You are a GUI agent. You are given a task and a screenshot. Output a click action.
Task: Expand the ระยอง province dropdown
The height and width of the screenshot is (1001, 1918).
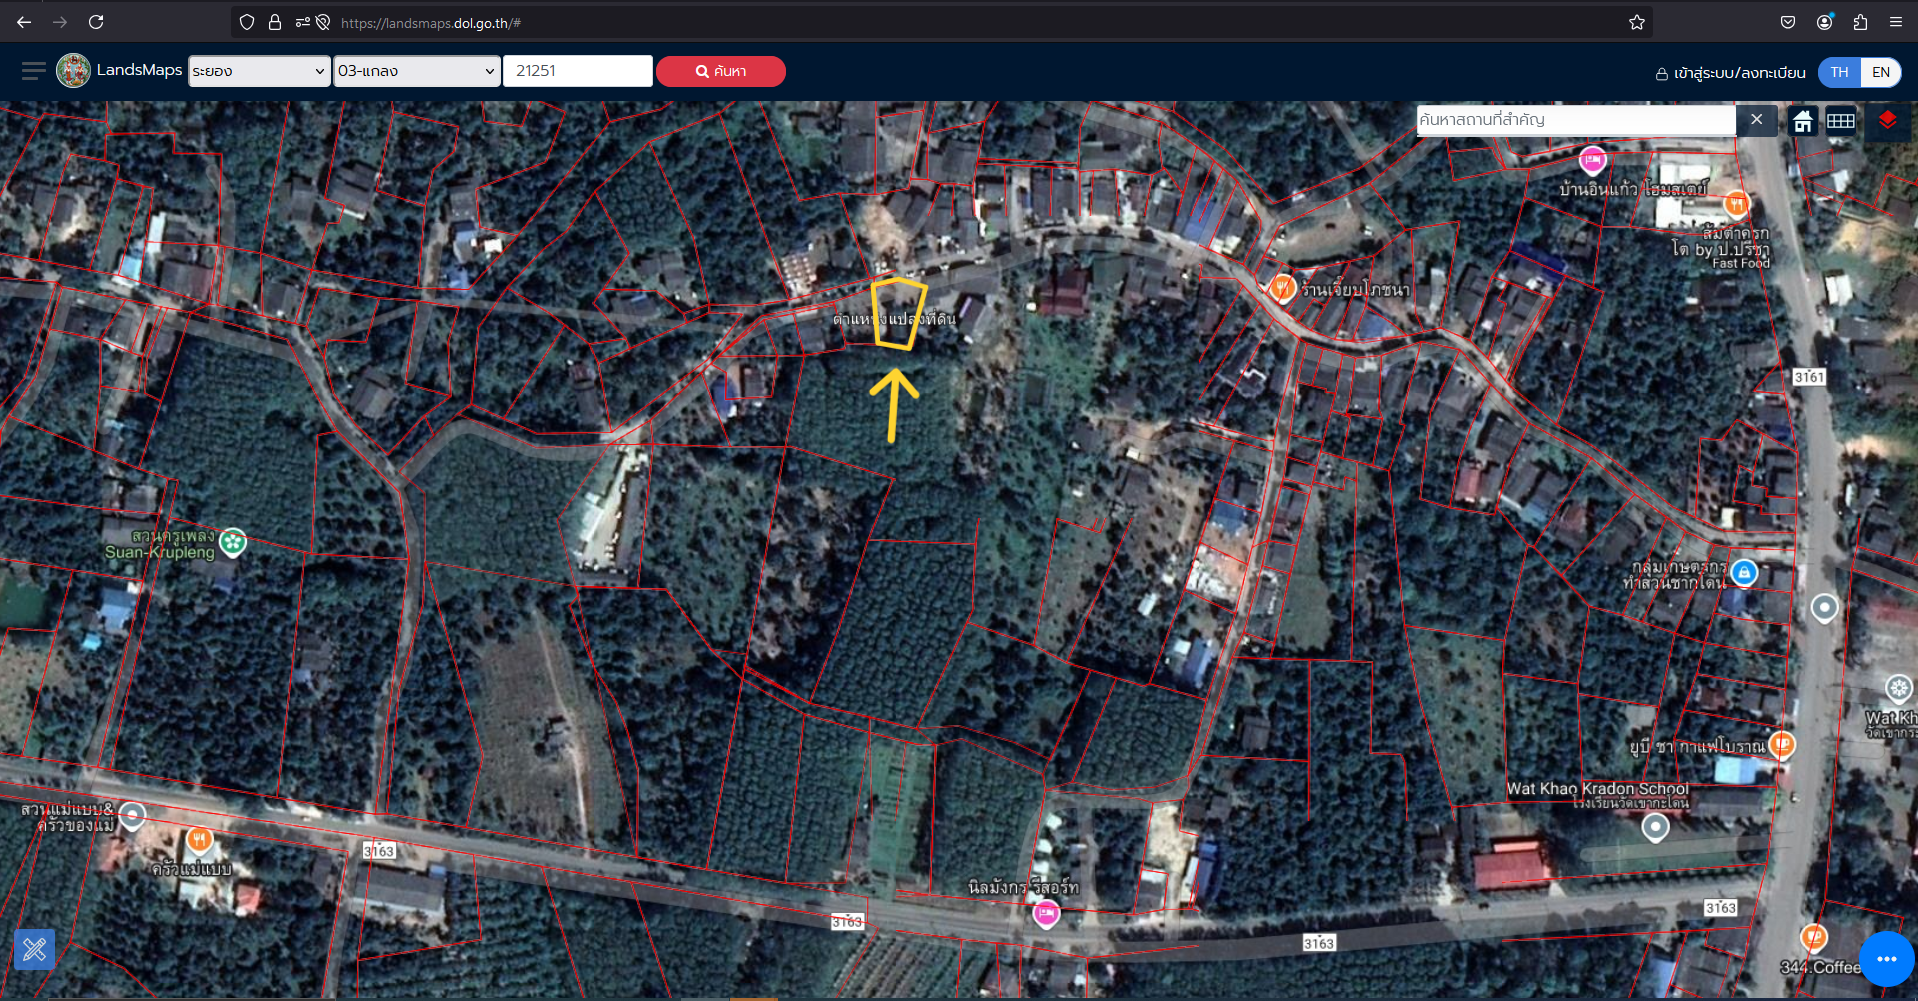(x=259, y=71)
